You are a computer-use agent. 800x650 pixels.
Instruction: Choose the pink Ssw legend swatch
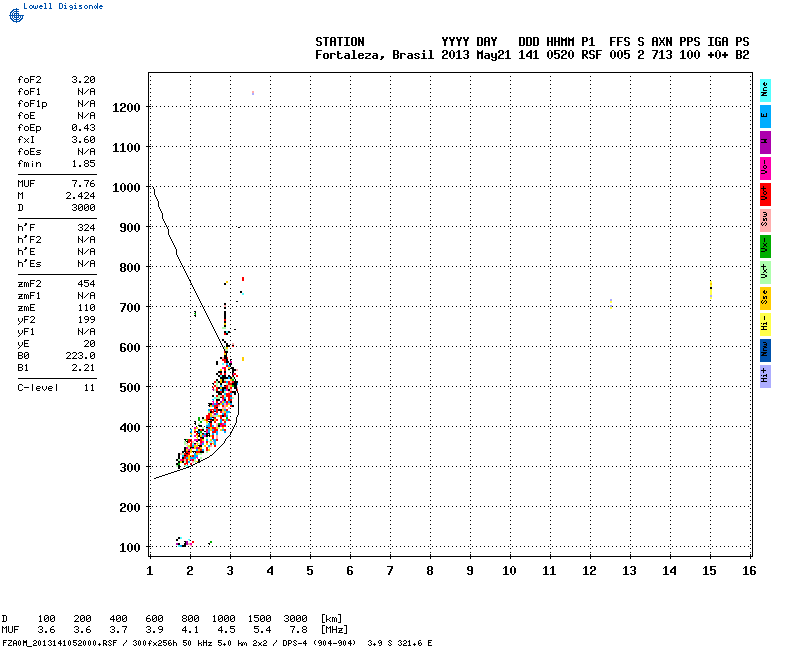point(765,220)
